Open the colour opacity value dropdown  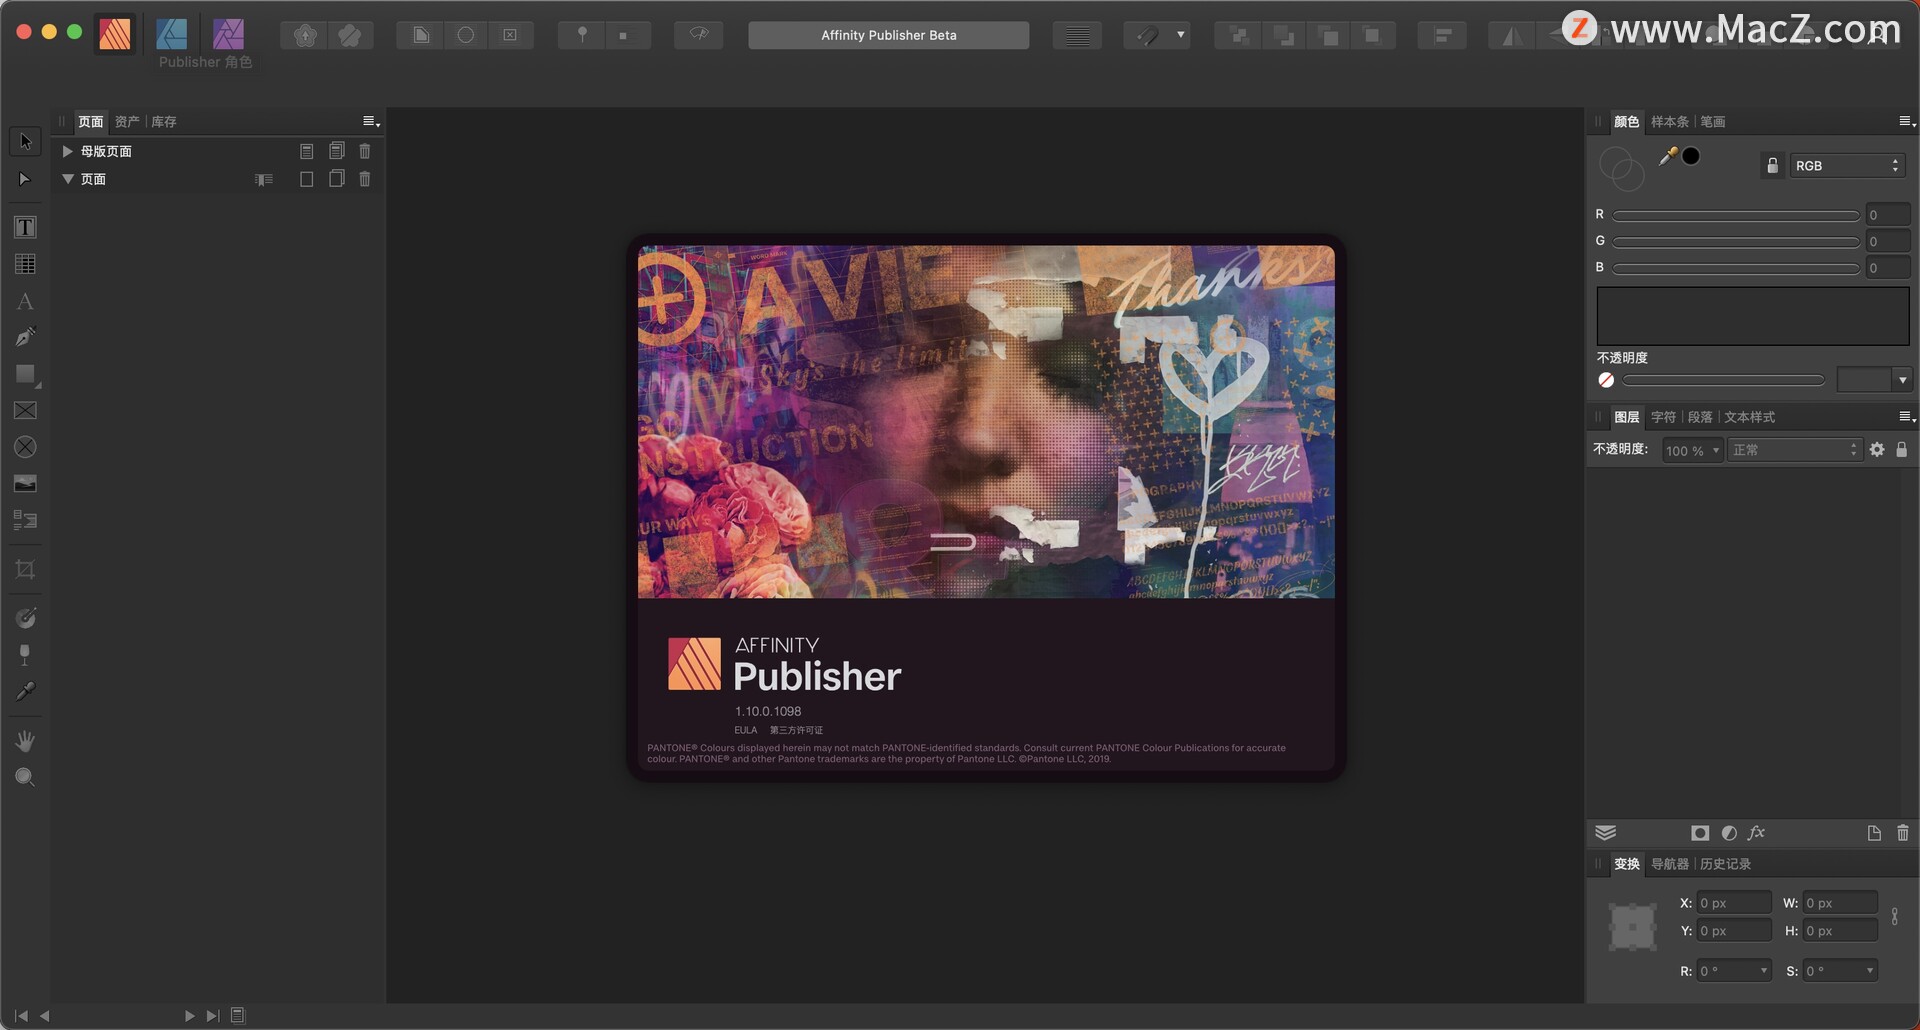1902,380
